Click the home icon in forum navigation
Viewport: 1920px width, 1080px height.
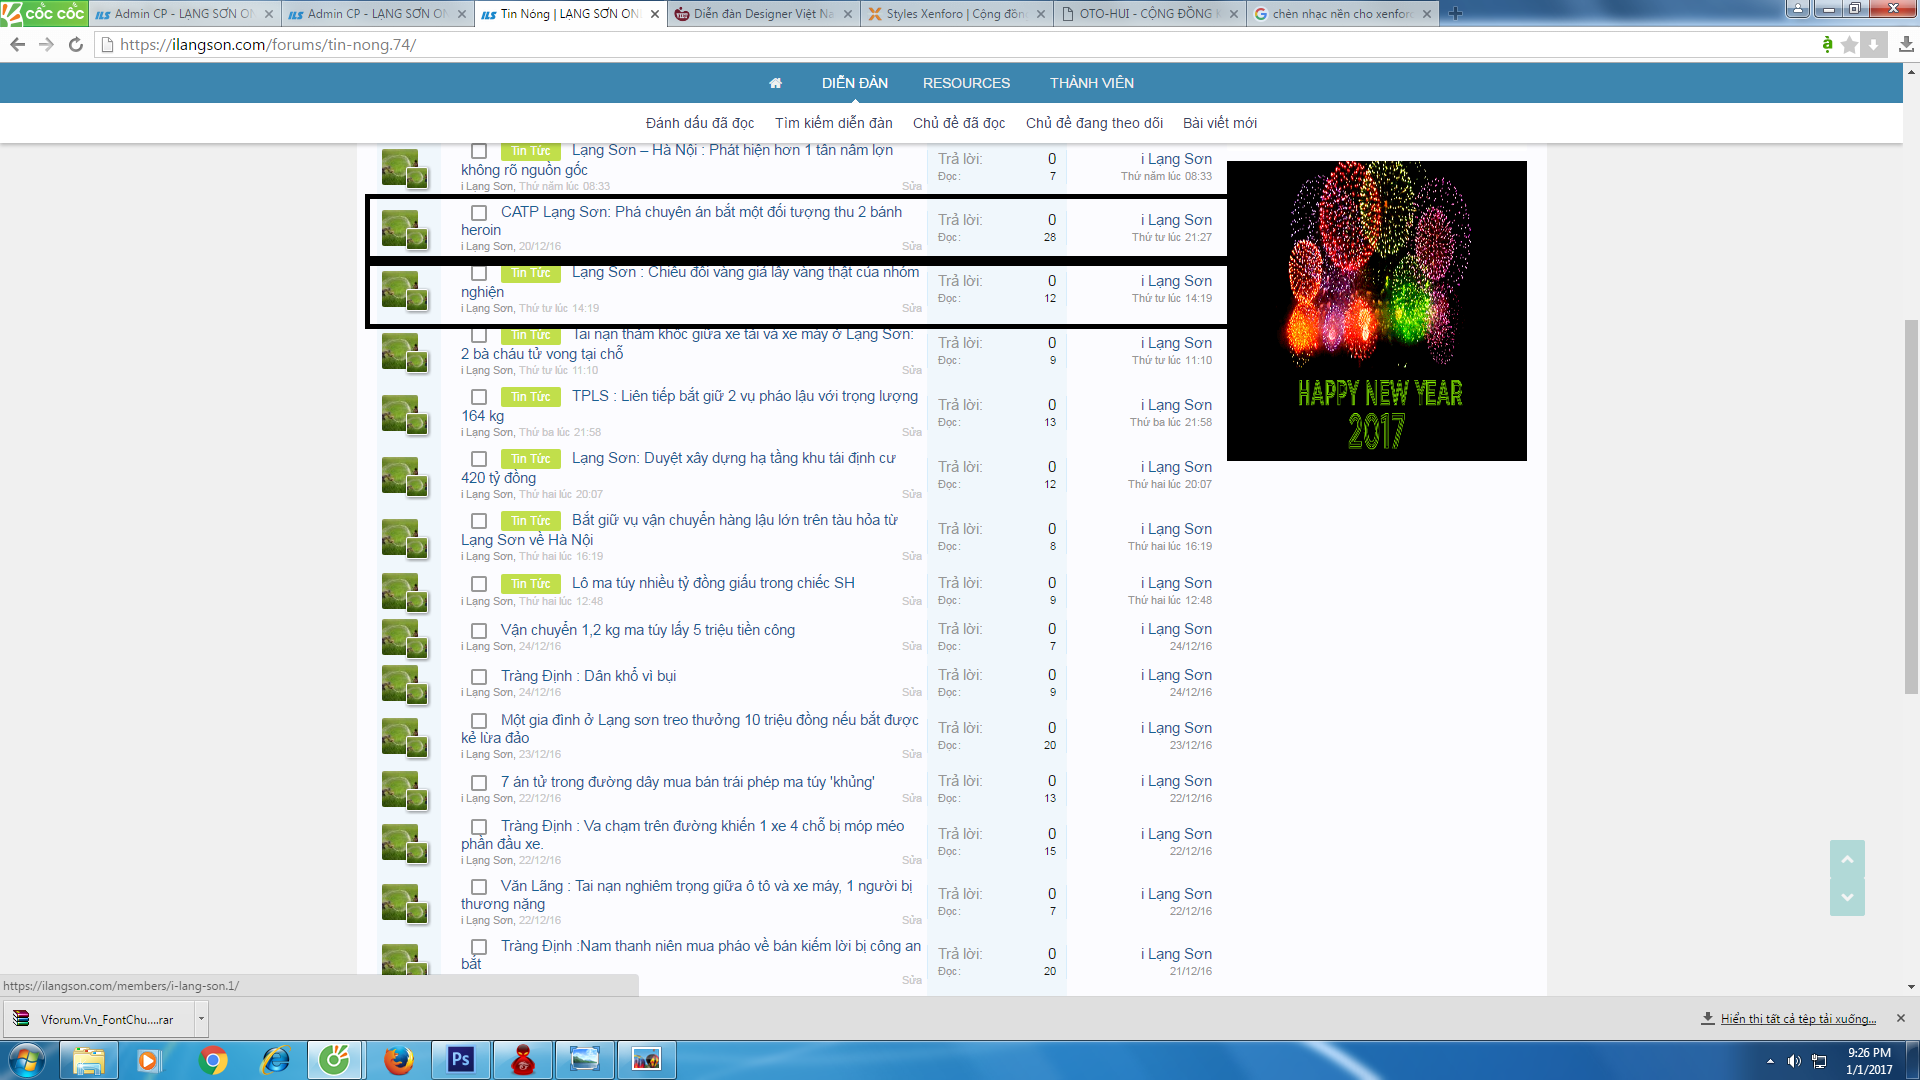click(775, 83)
